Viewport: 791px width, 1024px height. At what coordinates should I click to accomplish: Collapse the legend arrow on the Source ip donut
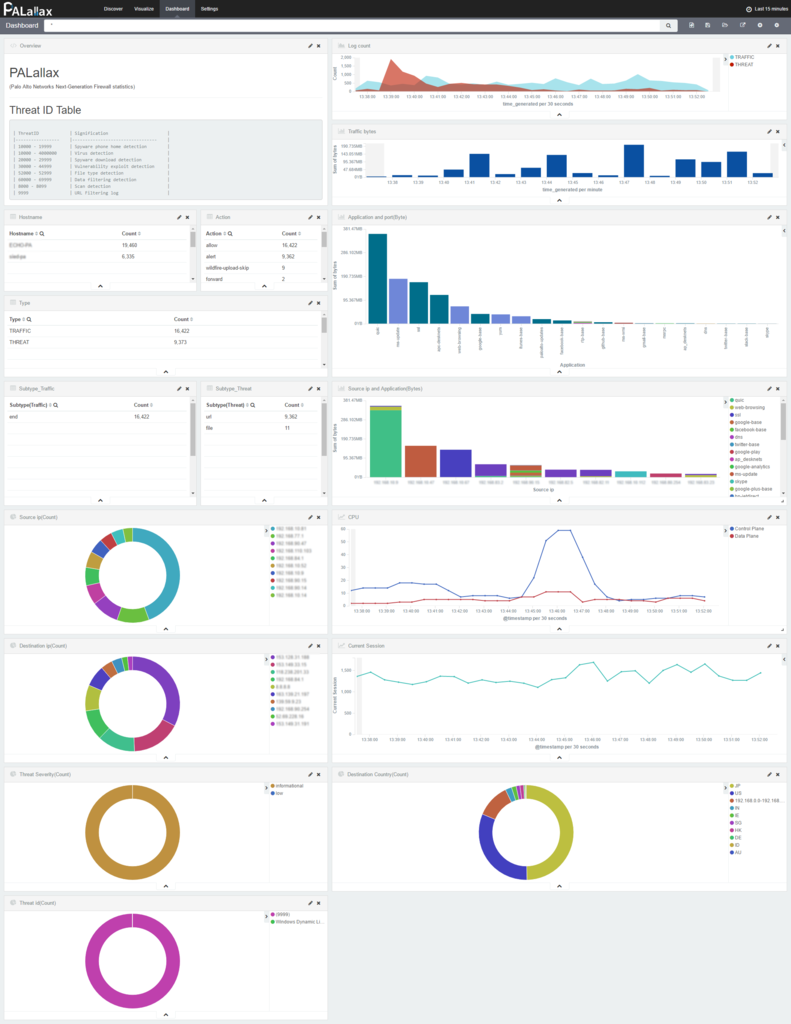pos(266,530)
